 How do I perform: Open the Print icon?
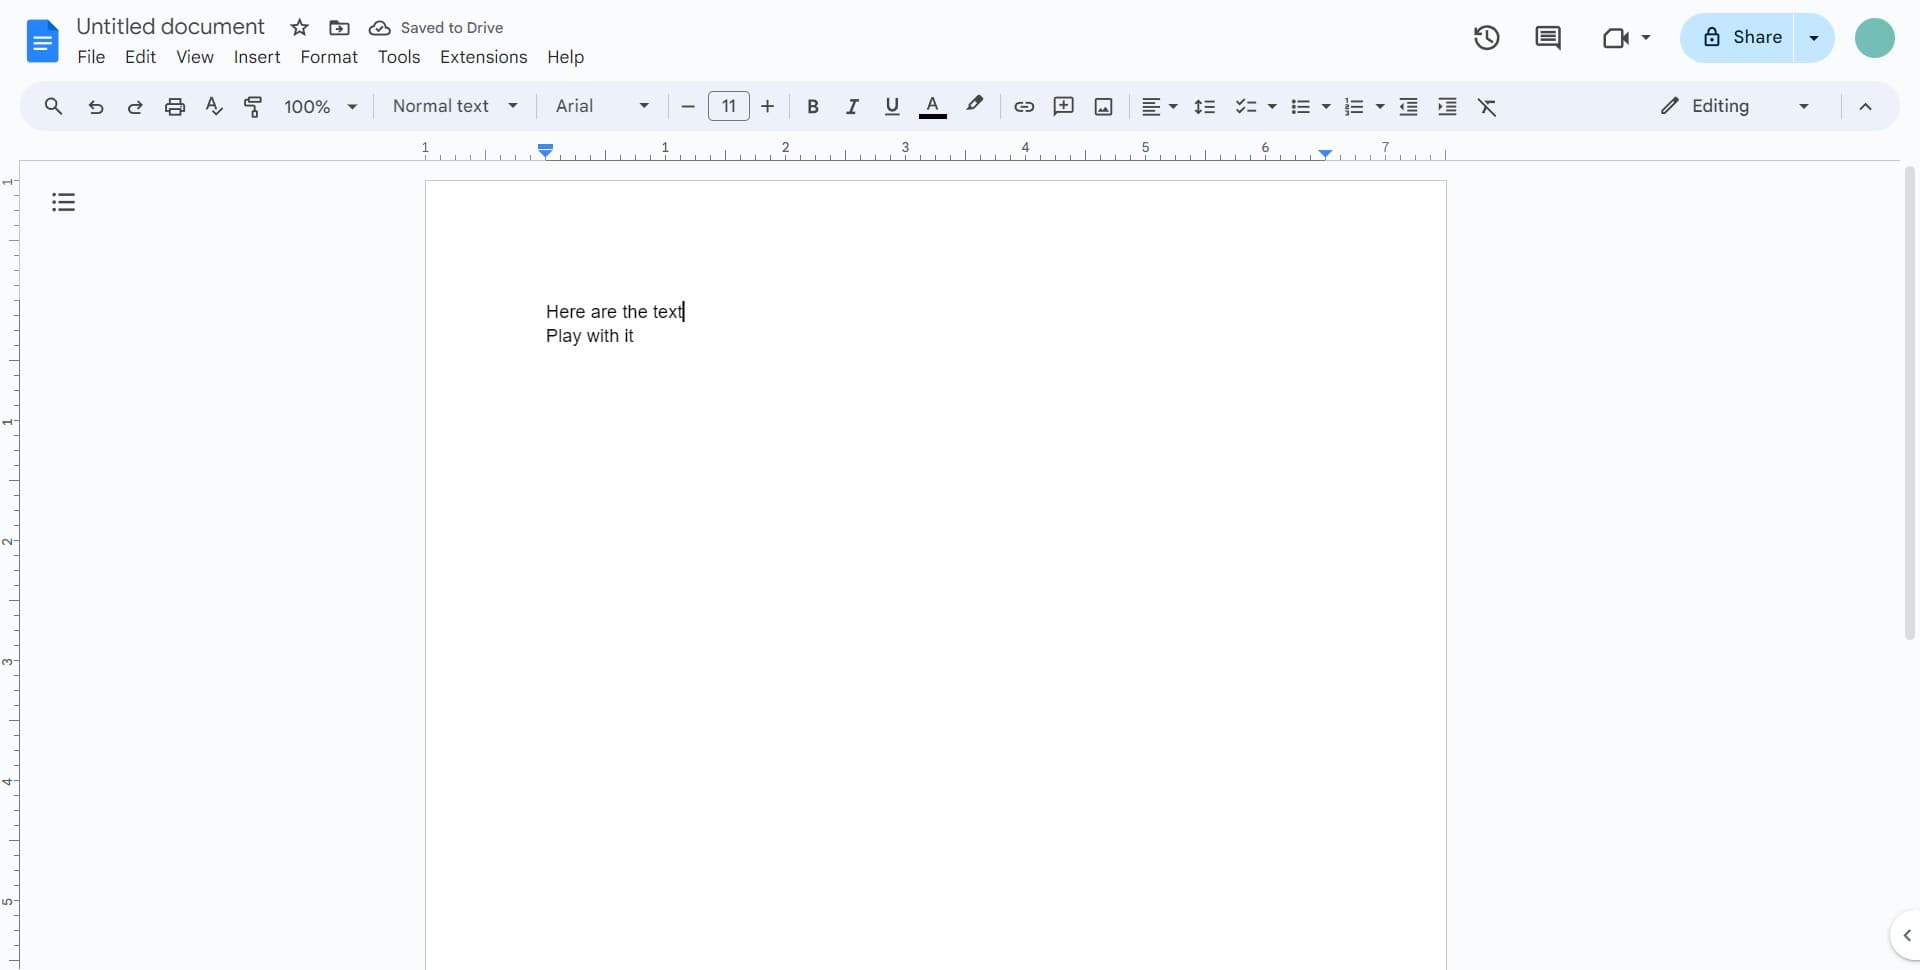coord(175,106)
